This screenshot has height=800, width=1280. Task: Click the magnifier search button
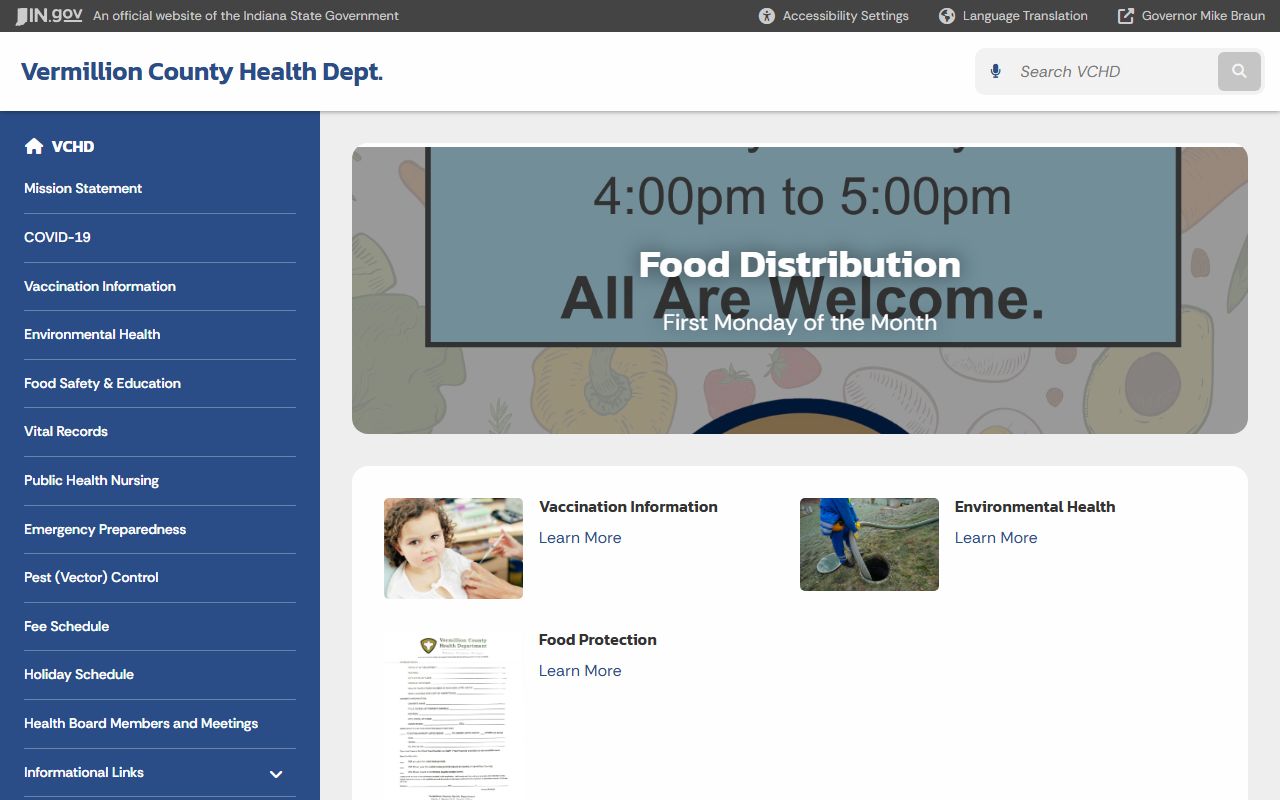tap(1239, 71)
